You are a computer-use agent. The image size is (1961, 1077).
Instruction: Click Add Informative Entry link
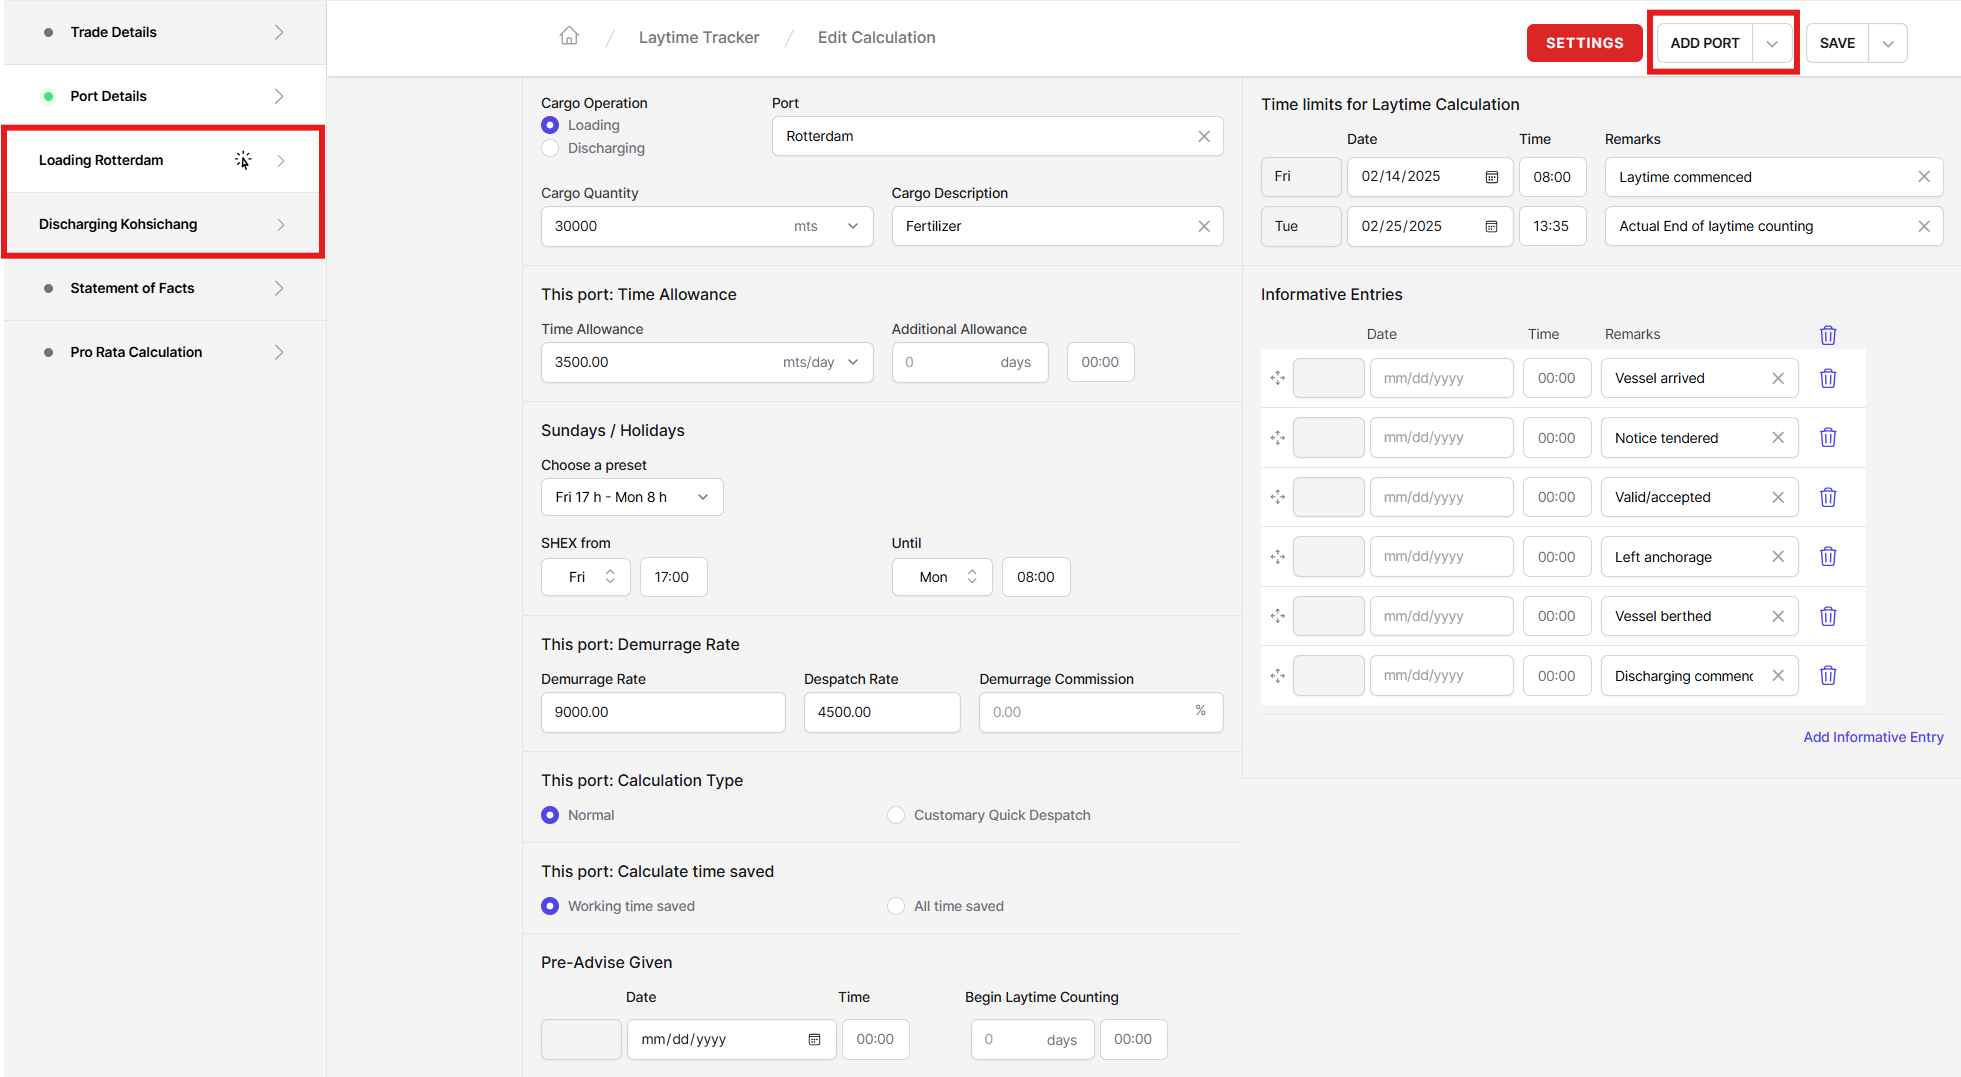coord(1873,737)
